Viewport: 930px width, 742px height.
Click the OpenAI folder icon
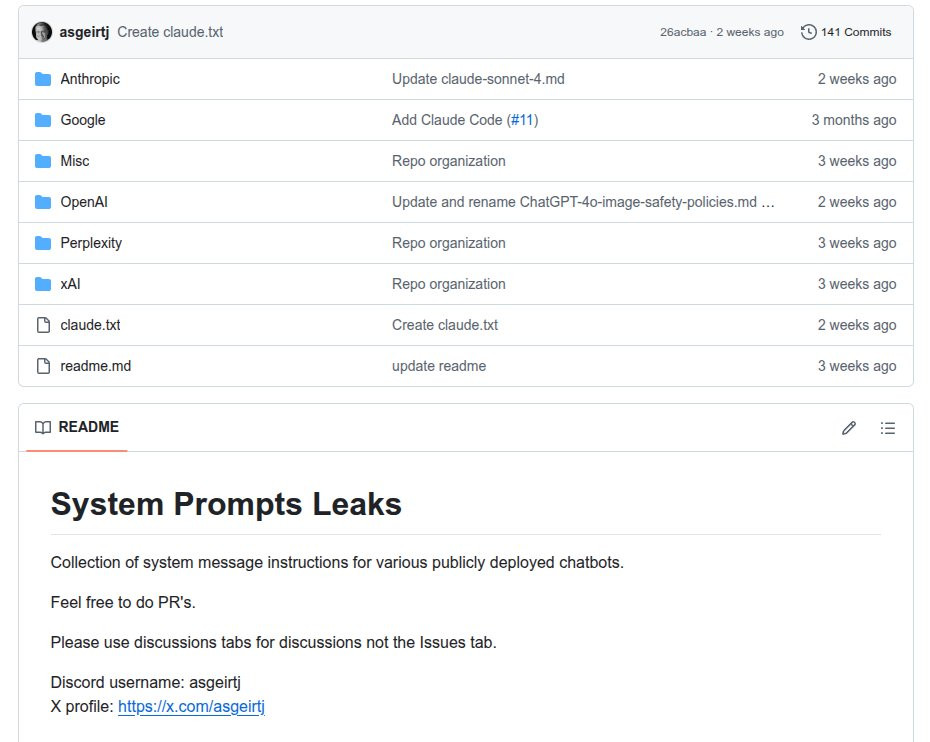tap(43, 202)
